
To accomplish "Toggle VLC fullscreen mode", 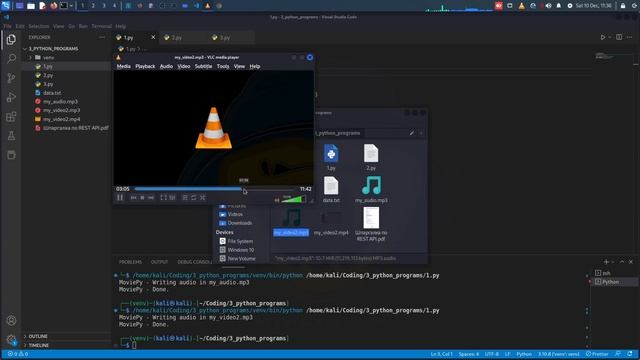I will (163, 198).
